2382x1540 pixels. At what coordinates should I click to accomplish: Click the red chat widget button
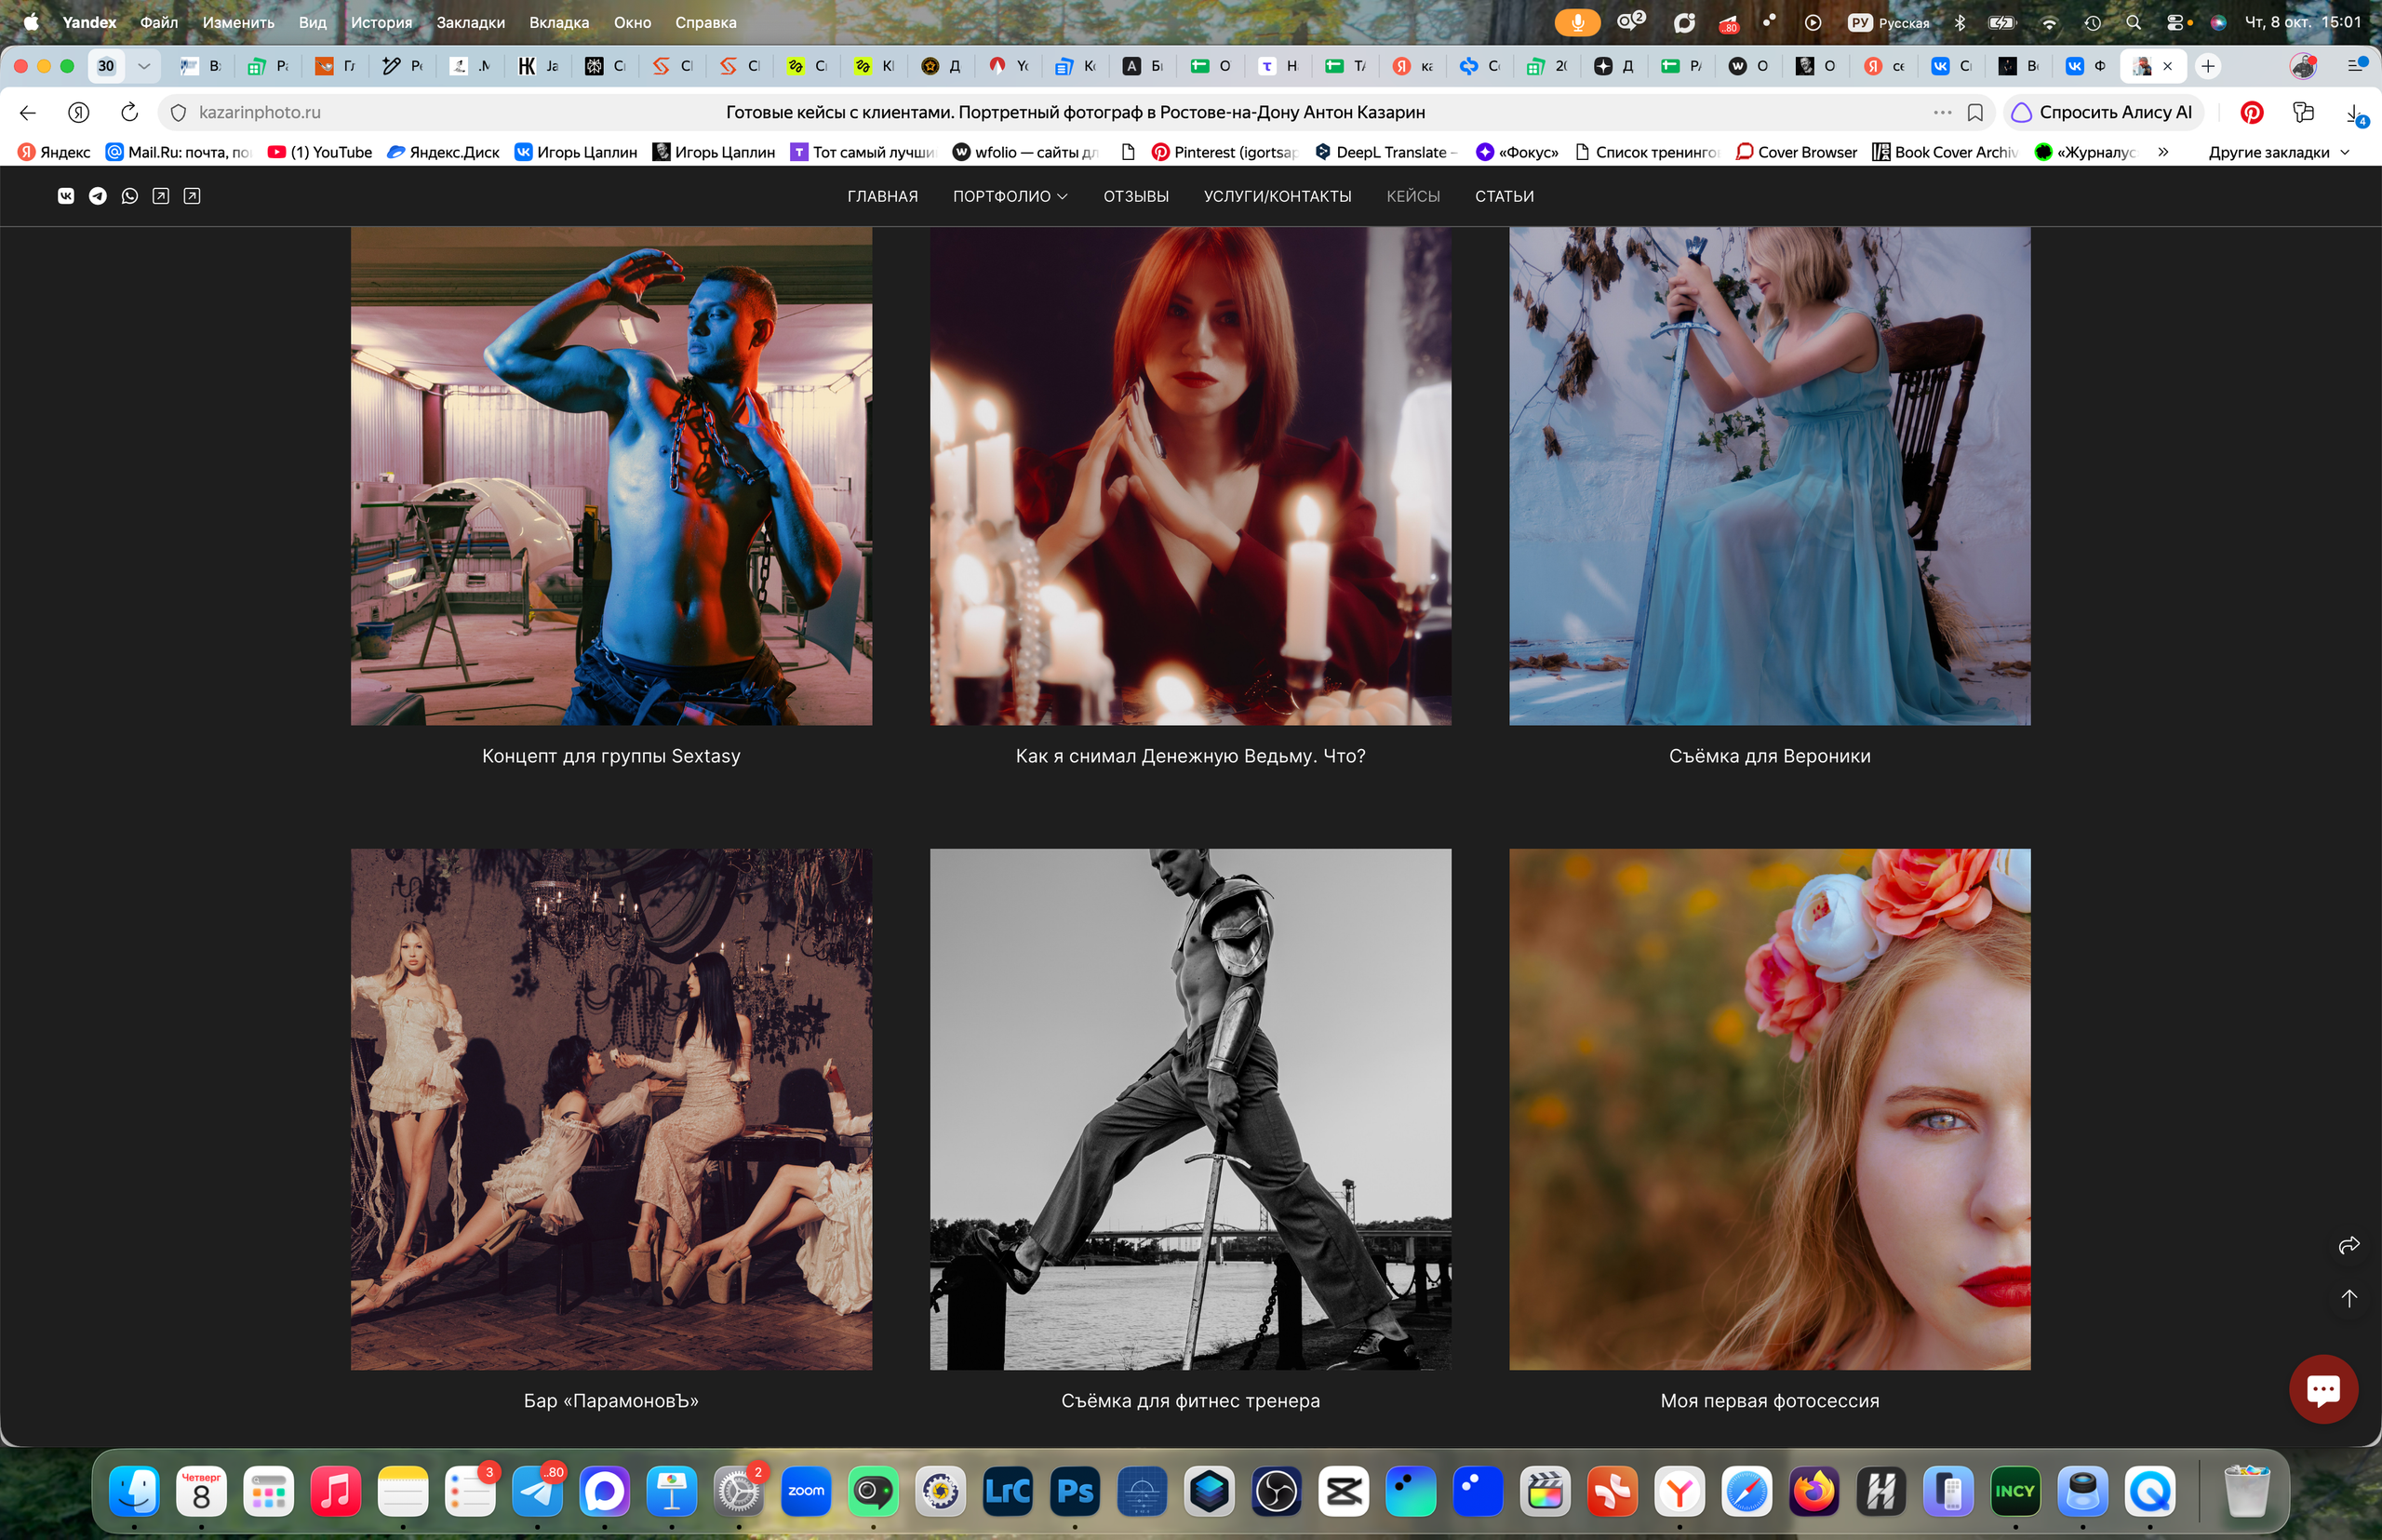tap(2323, 1389)
